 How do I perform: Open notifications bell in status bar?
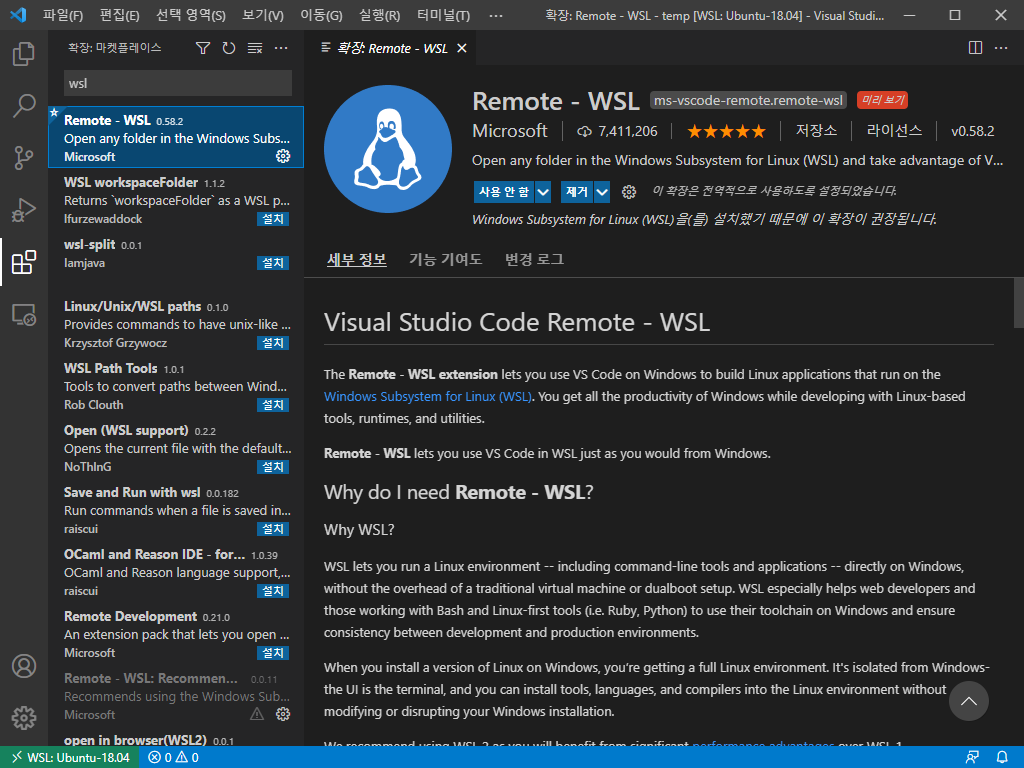(x=1002, y=757)
